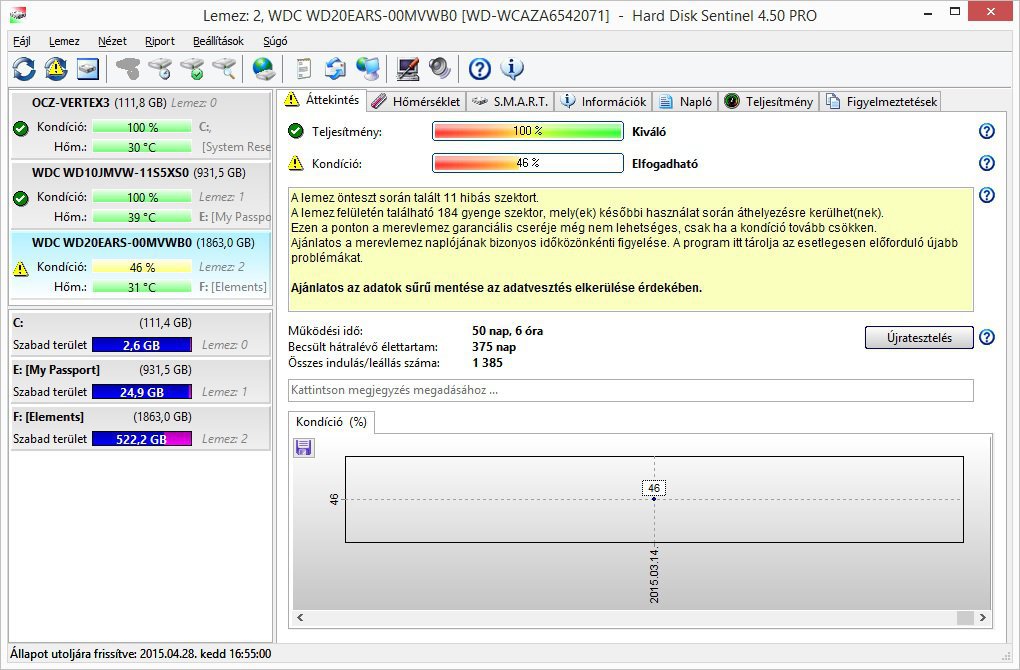Screen dimensions: 1020x670
Task: Select the E: [My Passport] partition
Action: (141, 381)
